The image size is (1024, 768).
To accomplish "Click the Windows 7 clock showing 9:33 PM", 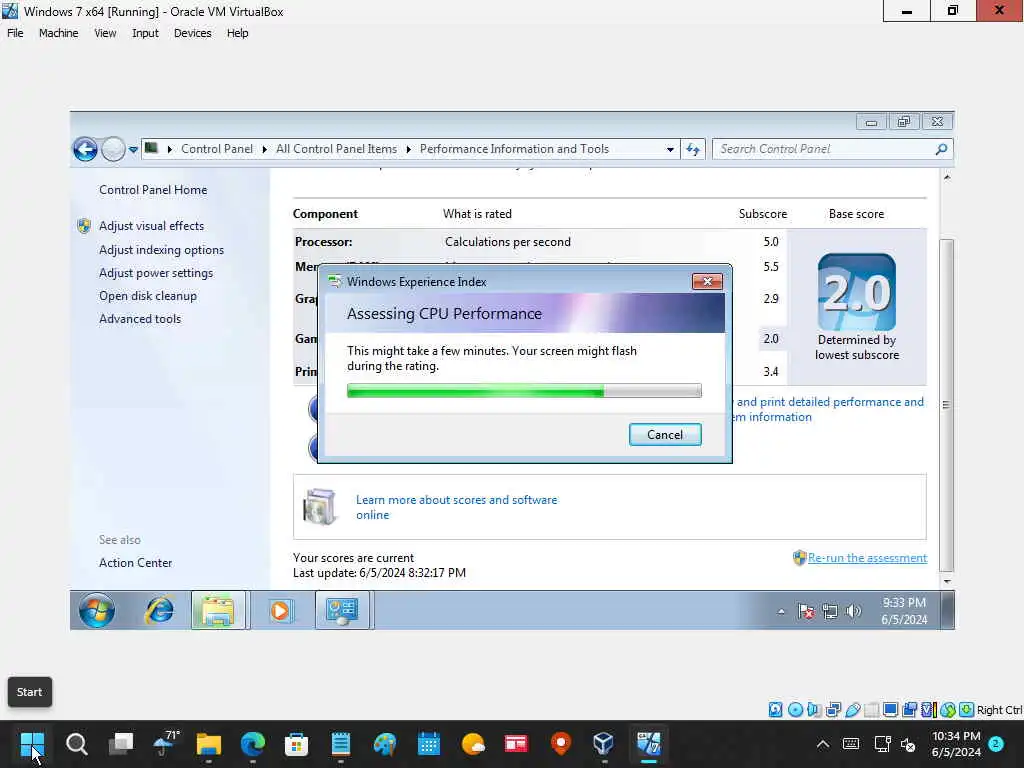I will tap(904, 611).
